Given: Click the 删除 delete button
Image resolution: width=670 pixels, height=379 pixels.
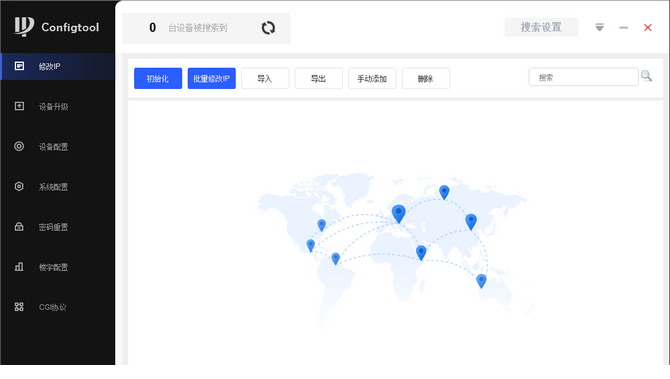Looking at the screenshot, I should coord(426,79).
